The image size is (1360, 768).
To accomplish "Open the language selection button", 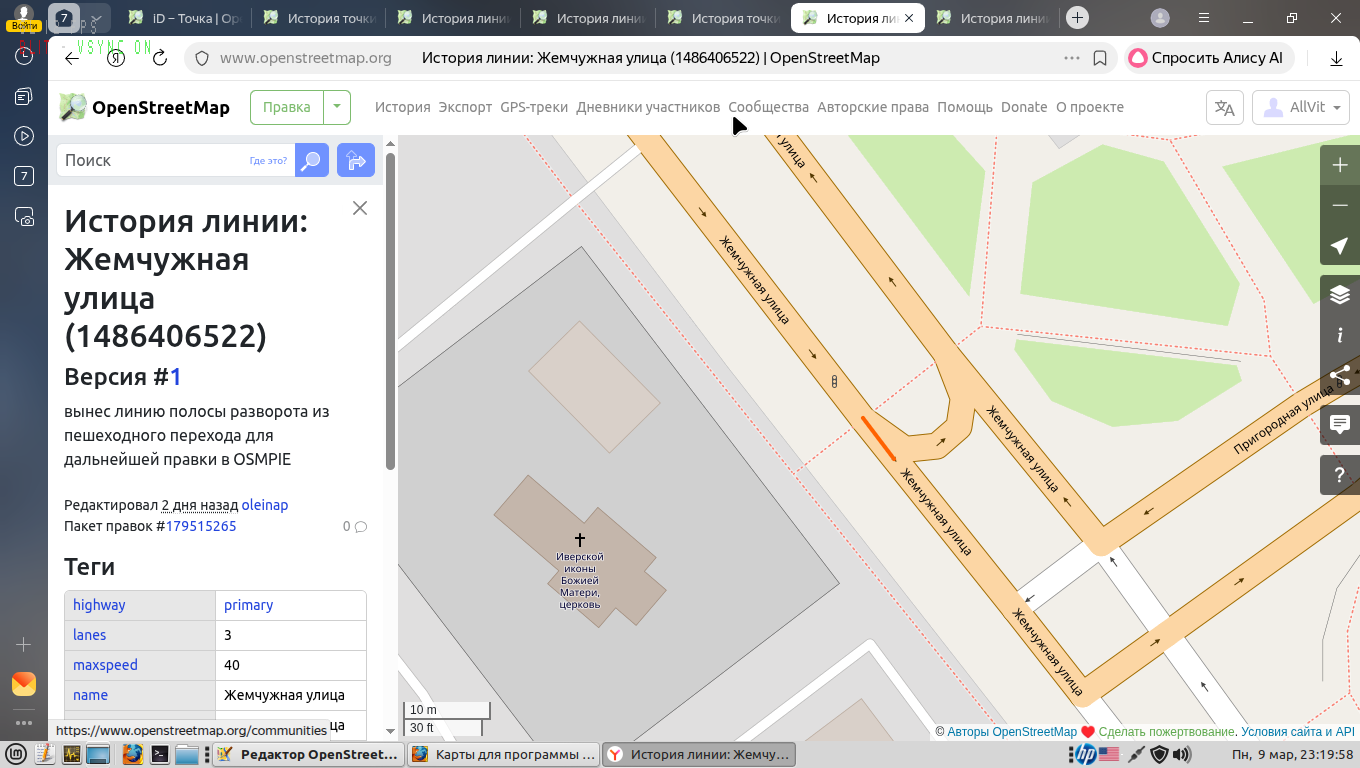I will point(1225,107).
